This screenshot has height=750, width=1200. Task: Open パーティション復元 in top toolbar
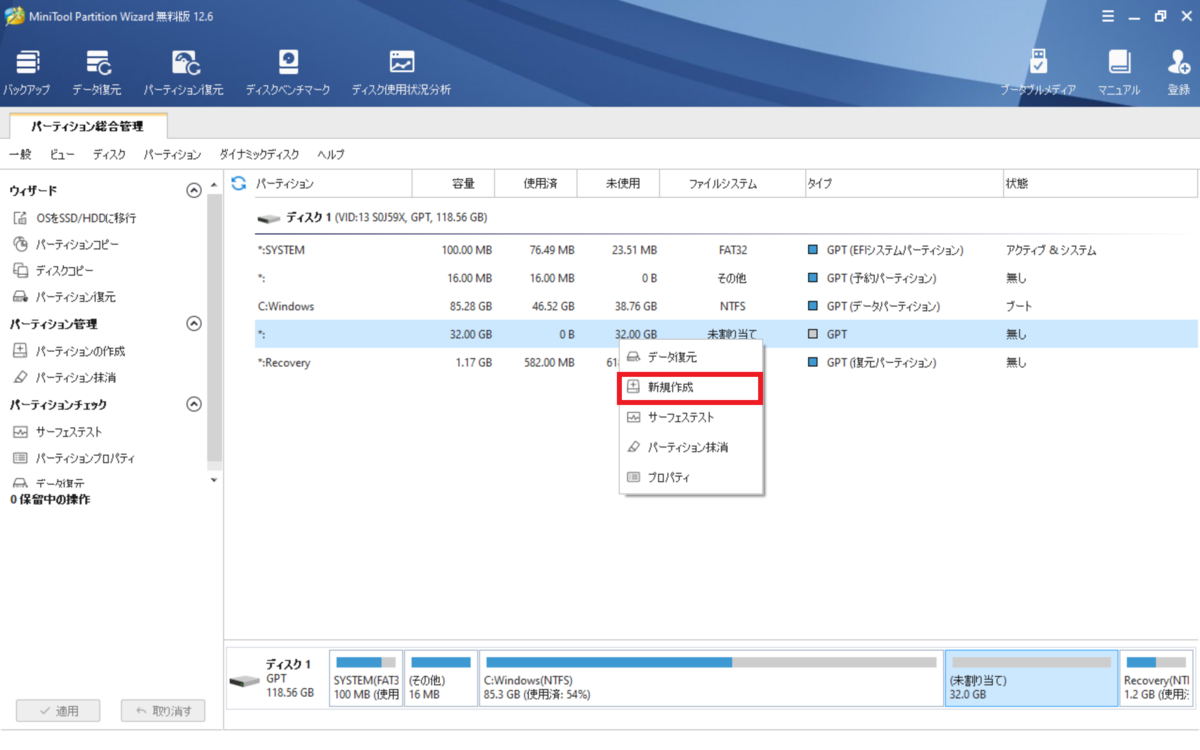point(184,72)
